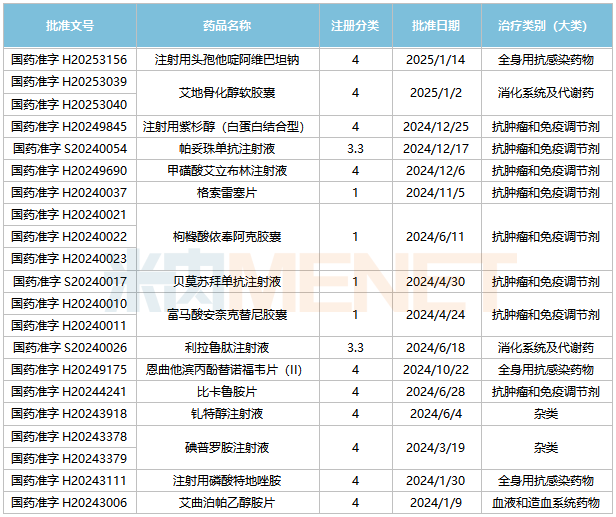Click the 批准文号 column header
The width and height of the screenshot is (616, 517).
70,26
